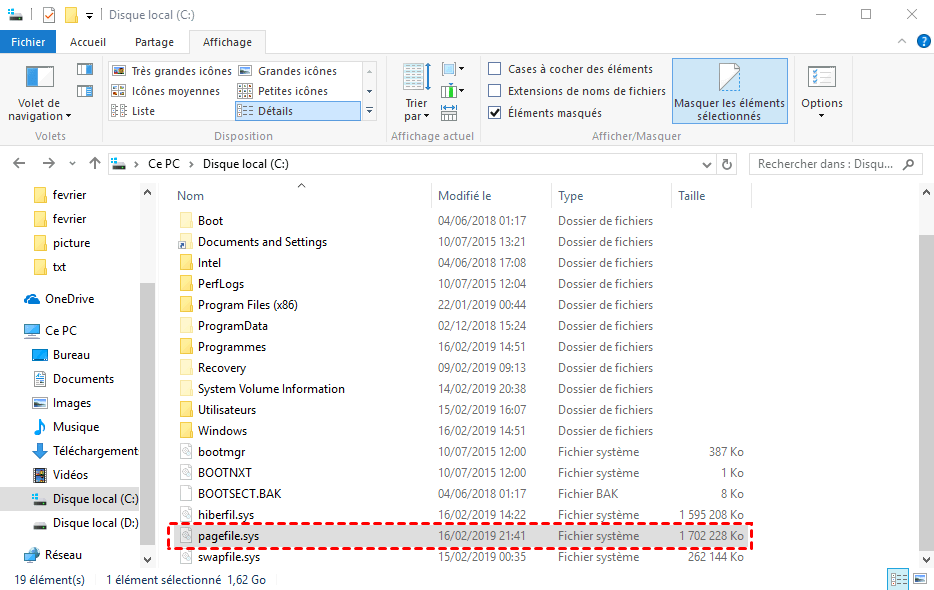
Task: Open the recent locations dropdown arrow
Action: pos(72,164)
